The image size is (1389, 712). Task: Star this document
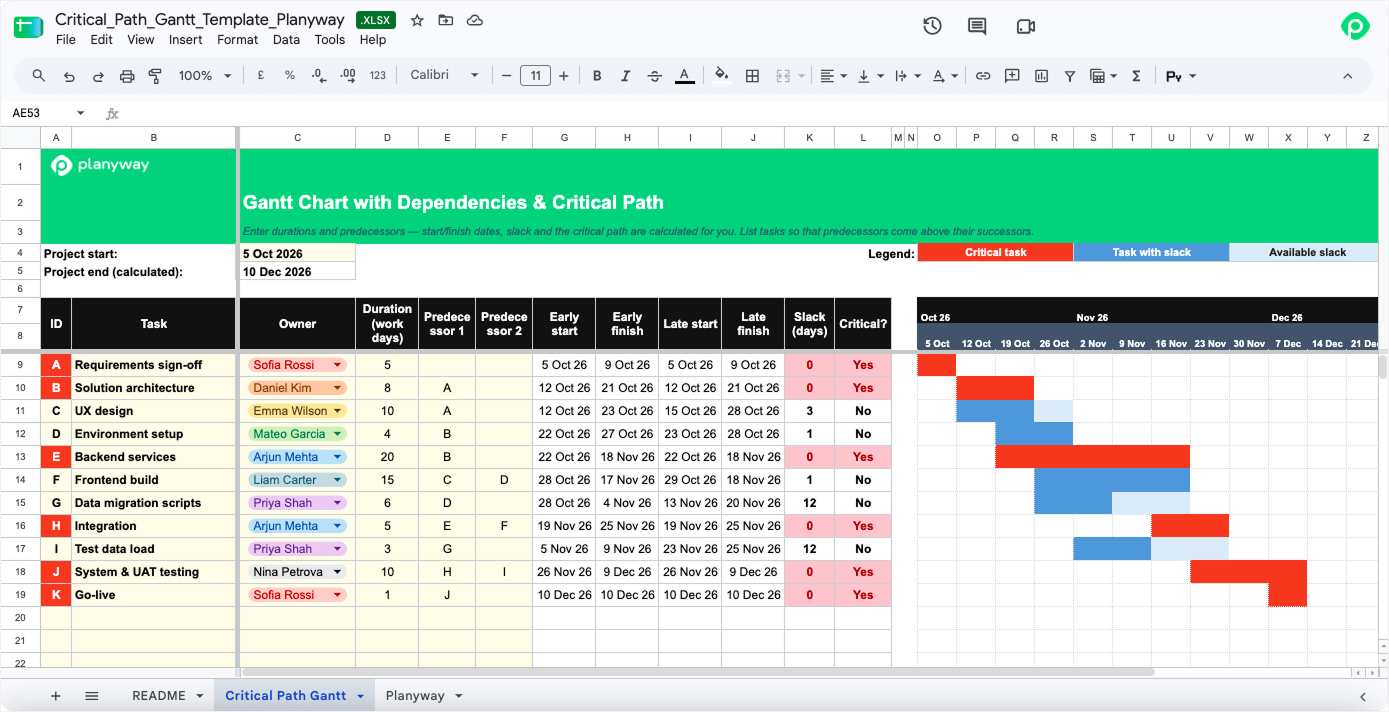(x=417, y=20)
